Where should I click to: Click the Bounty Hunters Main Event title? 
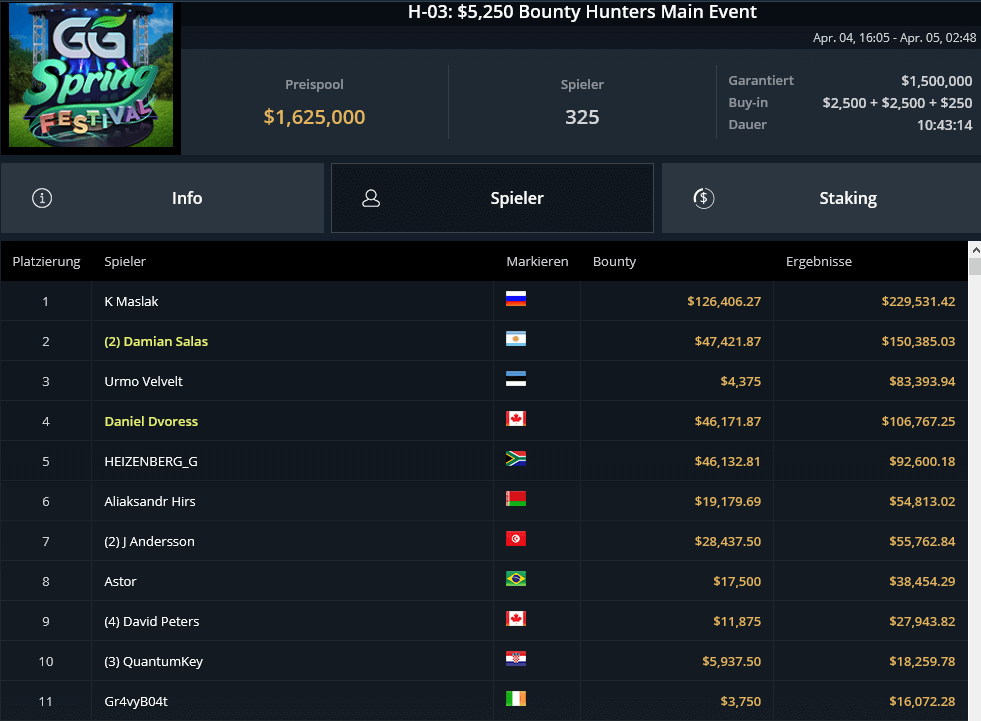tap(582, 12)
